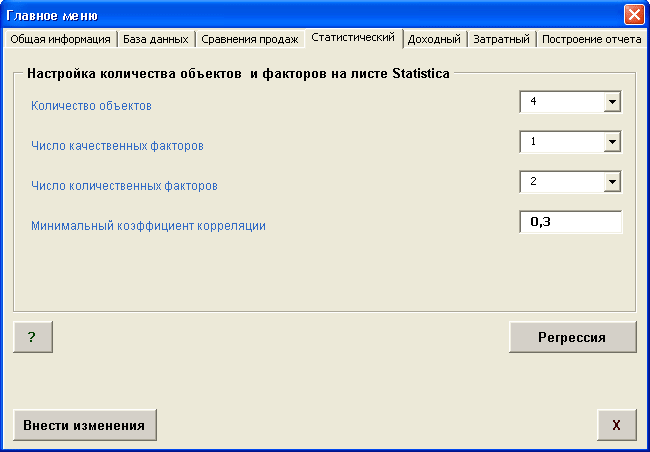
Task: Click the Внести изменения button
Action: (85, 425)
